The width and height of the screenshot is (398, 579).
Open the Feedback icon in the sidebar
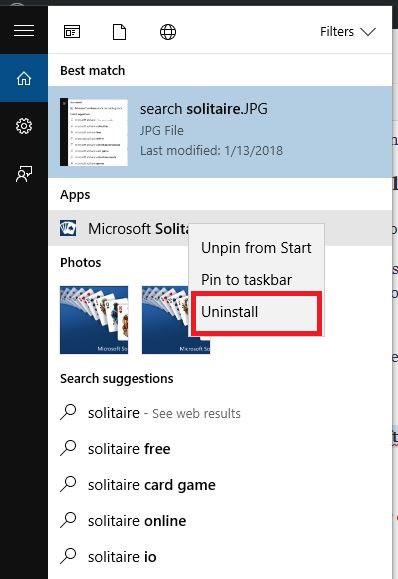click(x=24, y=174)
